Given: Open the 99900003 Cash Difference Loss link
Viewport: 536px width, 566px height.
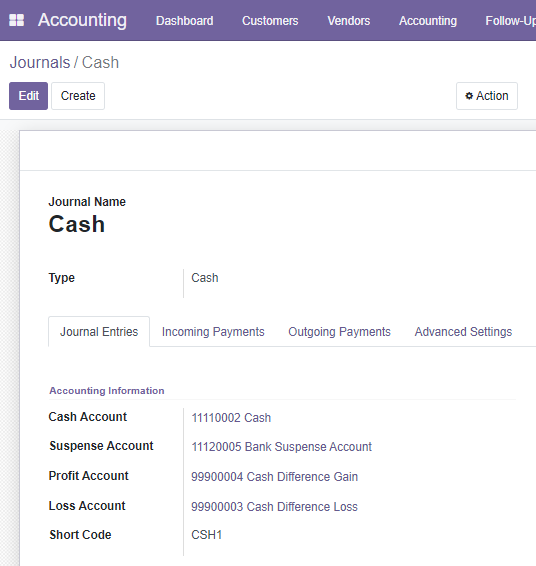Looking at the screenshot, I should [274, 507].
